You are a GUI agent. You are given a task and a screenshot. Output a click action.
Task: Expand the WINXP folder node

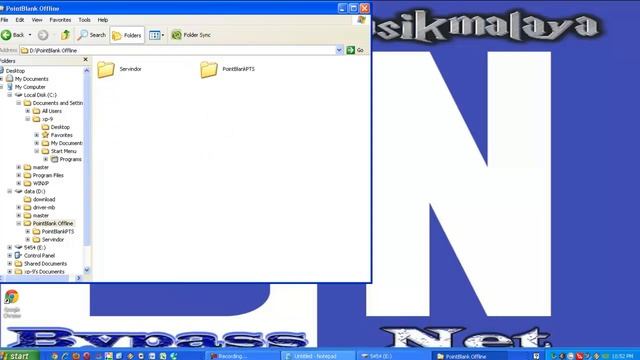(x=19, y=183)
